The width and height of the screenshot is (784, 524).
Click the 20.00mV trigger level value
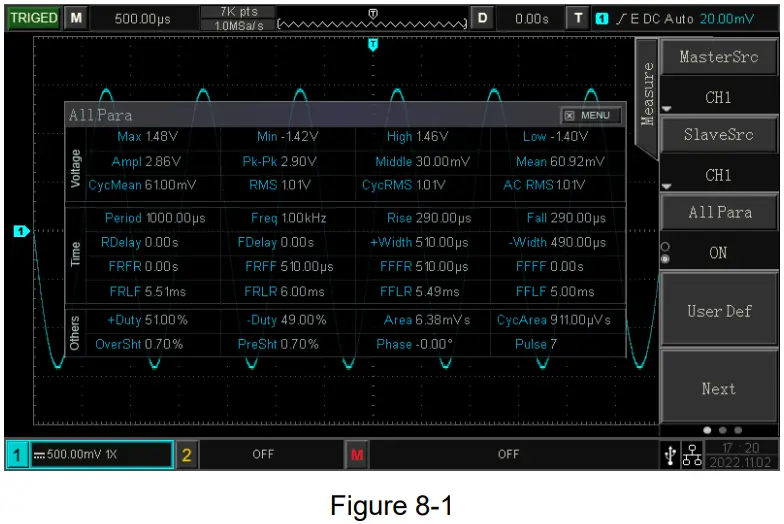click(726, 19)
